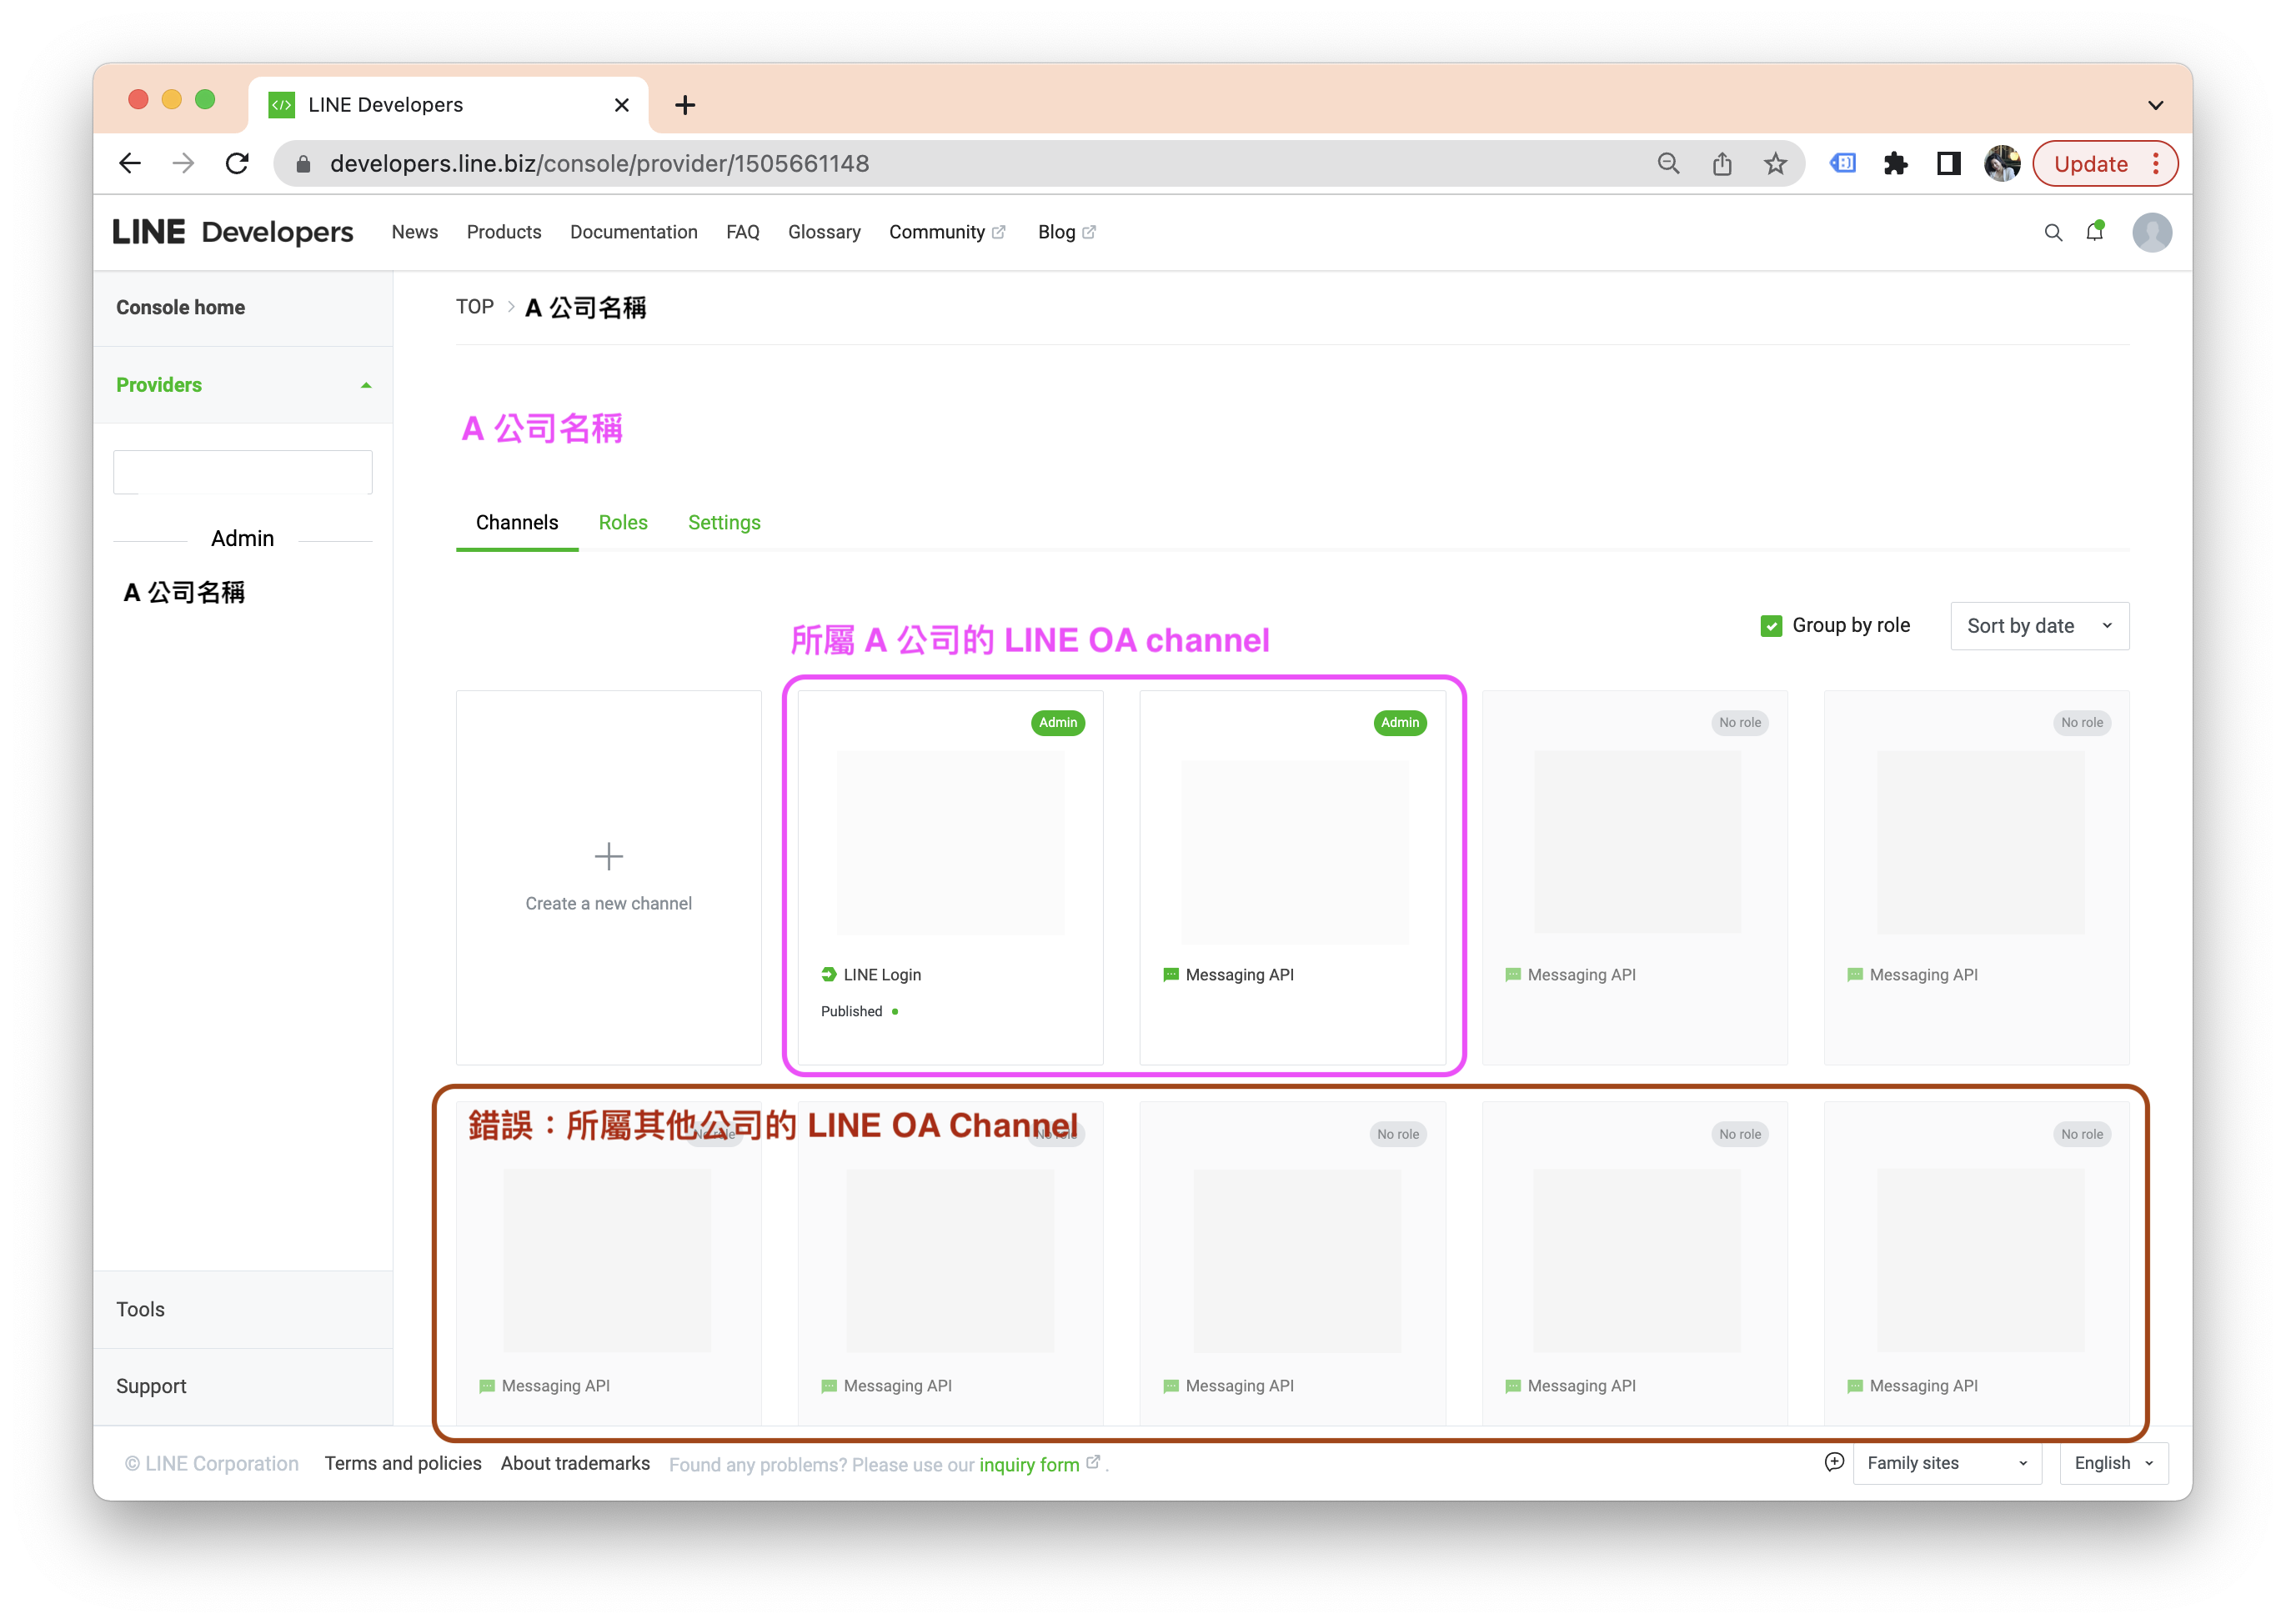Open the Support sidebar item
The height and width of the screenshot is (1624, 2286).
pyautogui.click(x=151, y=1386)
